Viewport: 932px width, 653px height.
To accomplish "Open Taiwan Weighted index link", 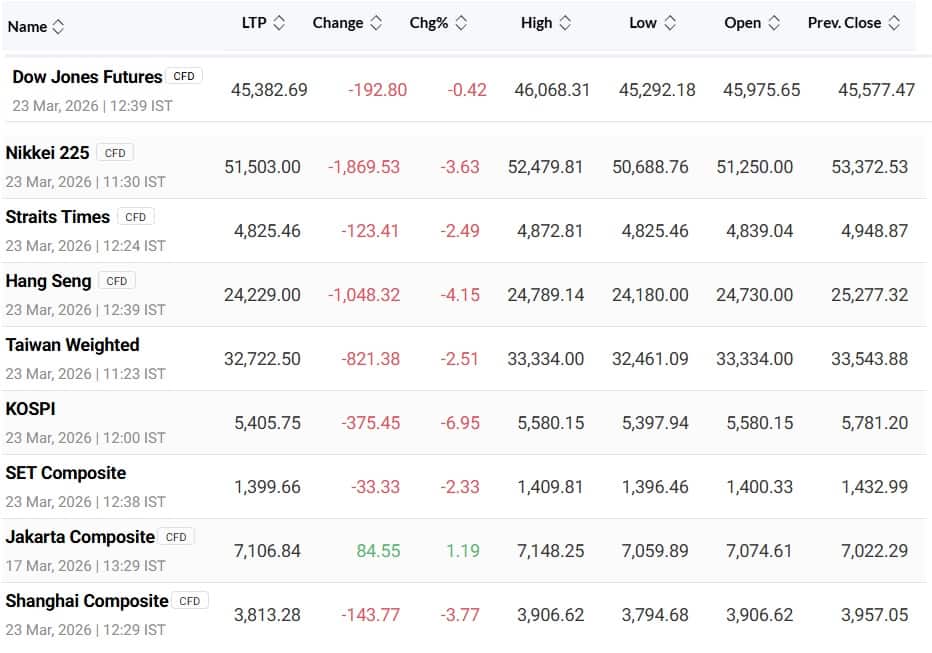I will [73, 345].
